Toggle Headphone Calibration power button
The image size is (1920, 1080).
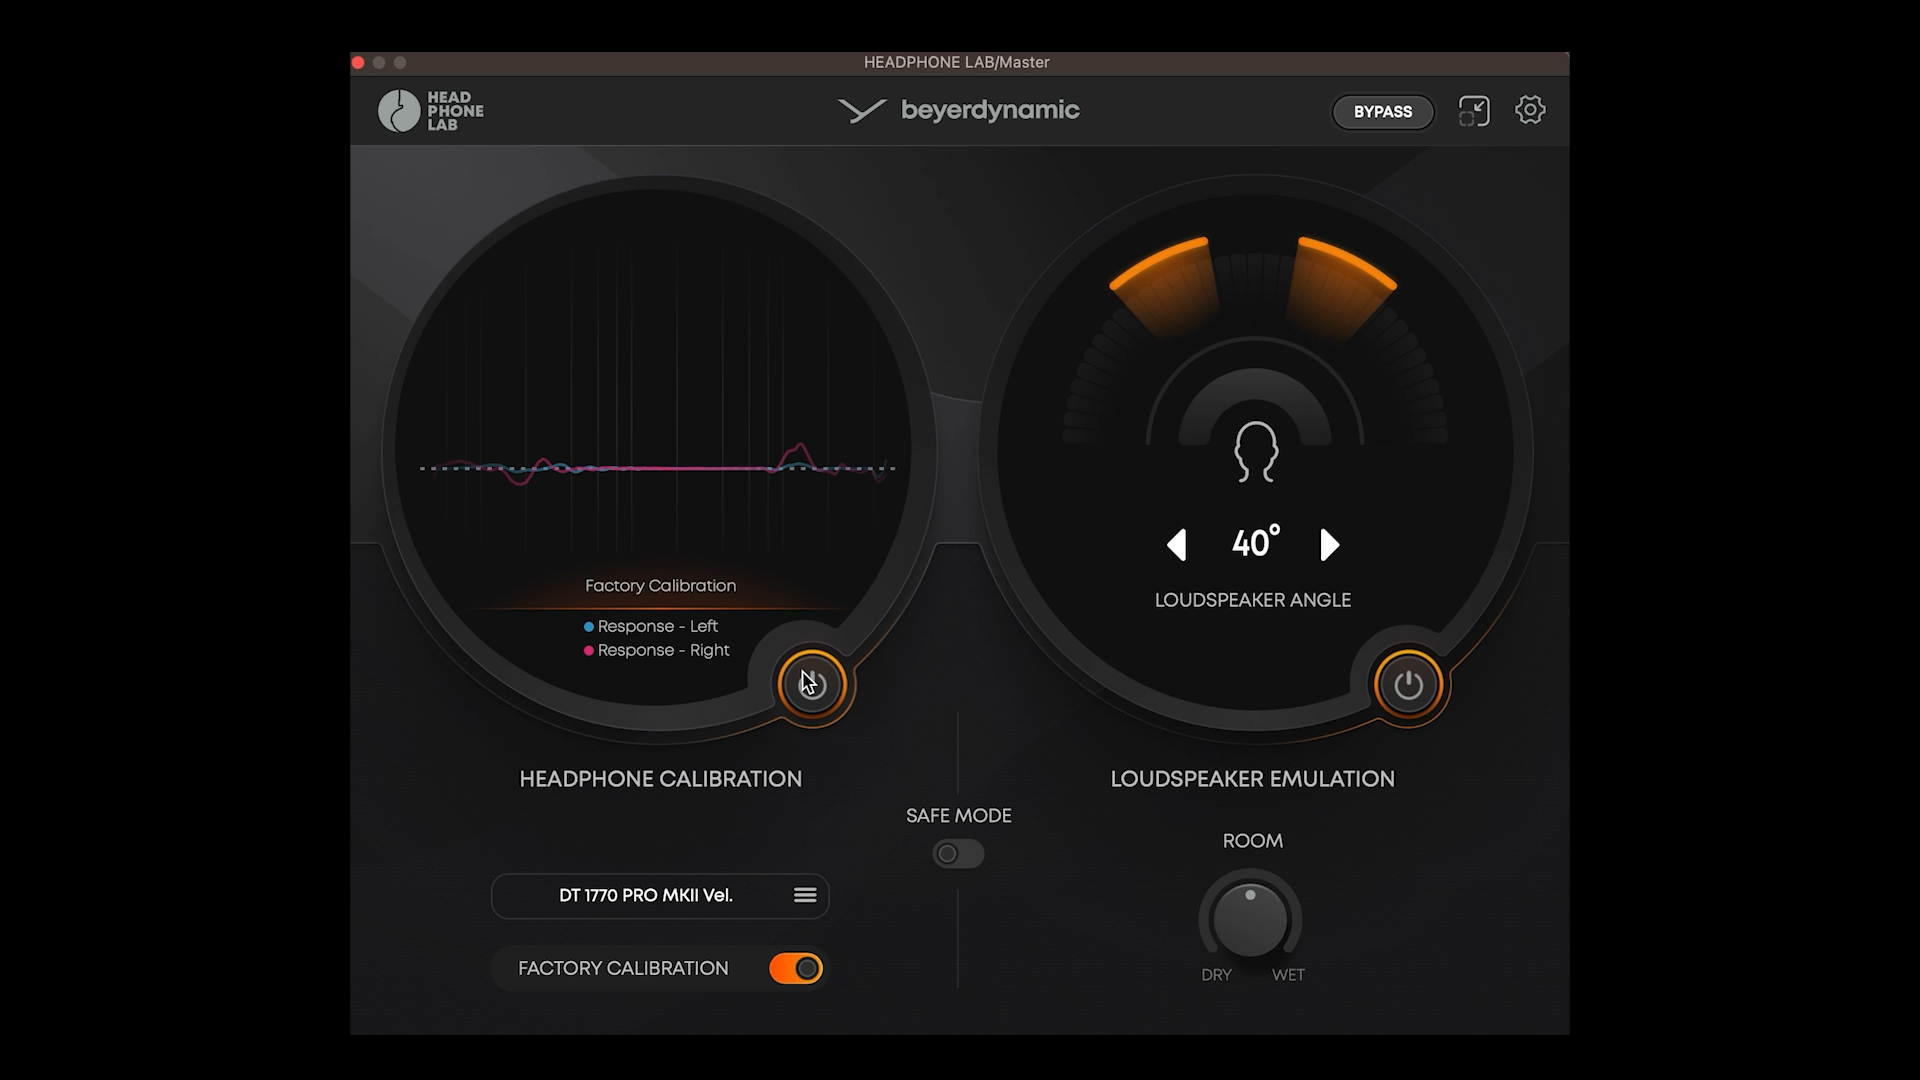point(811,685)
